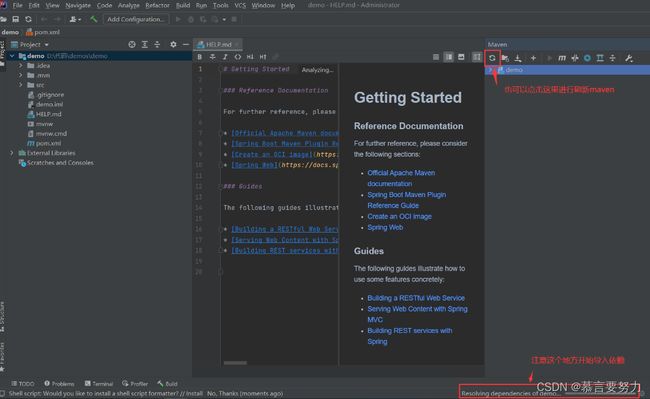Save all files from main toolbar

click(16, 19)
